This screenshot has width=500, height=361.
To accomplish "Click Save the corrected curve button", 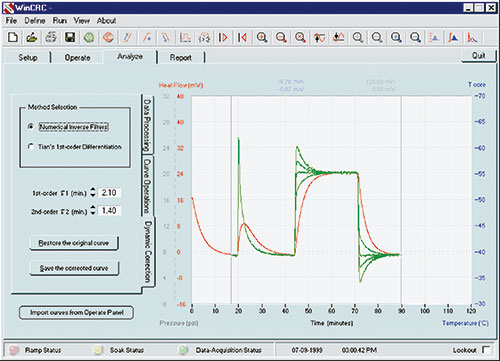I will click(74, 268).
